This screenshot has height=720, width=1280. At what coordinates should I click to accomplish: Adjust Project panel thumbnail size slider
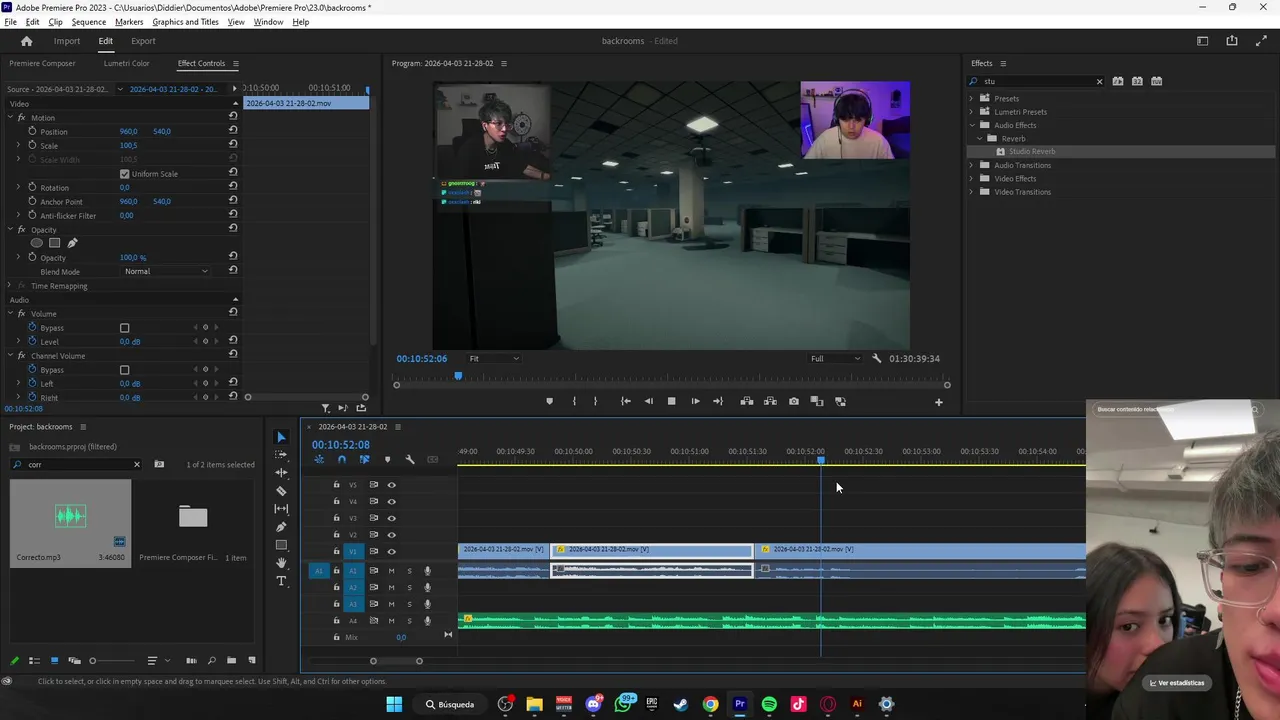coord(93,661)
